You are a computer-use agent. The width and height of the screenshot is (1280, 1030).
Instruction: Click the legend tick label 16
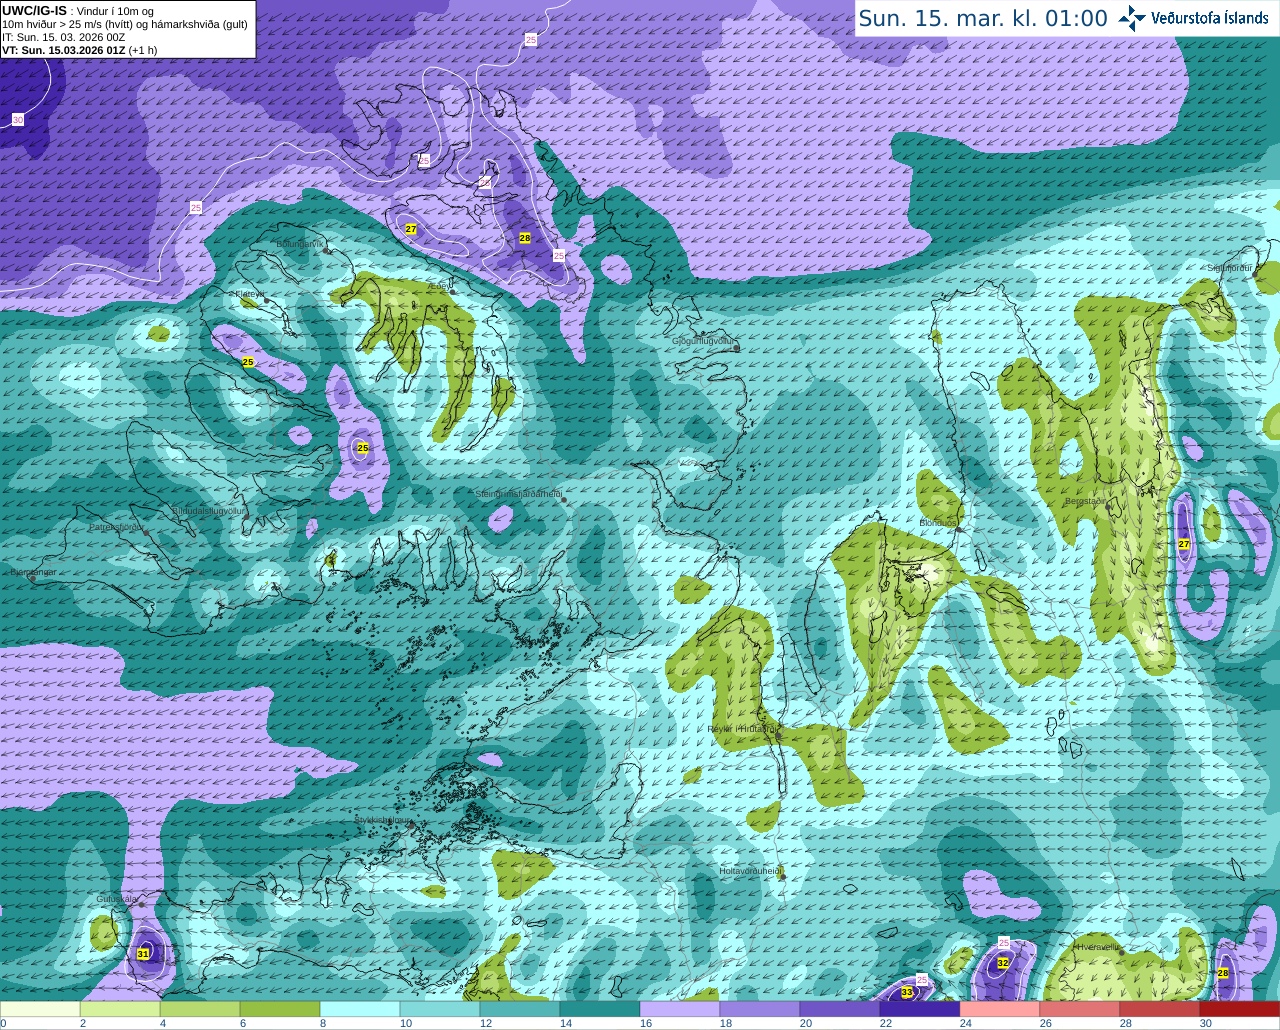click(x=645, y=1023)
